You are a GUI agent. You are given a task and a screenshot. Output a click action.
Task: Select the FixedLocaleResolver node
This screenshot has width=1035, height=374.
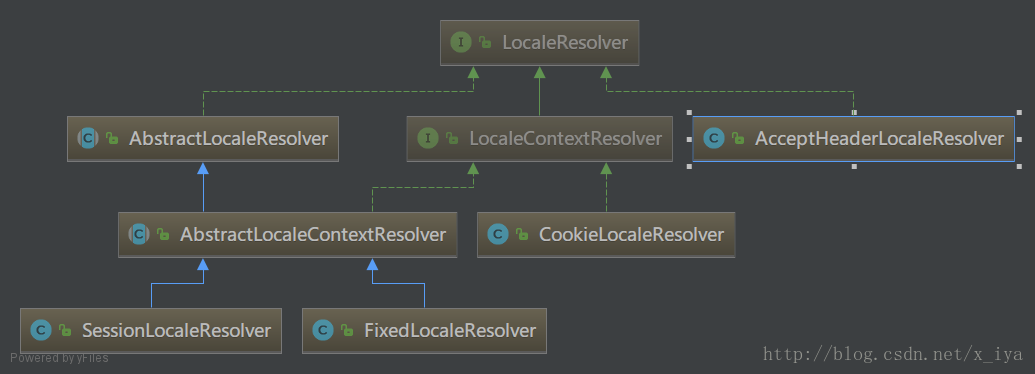[424, 330]
